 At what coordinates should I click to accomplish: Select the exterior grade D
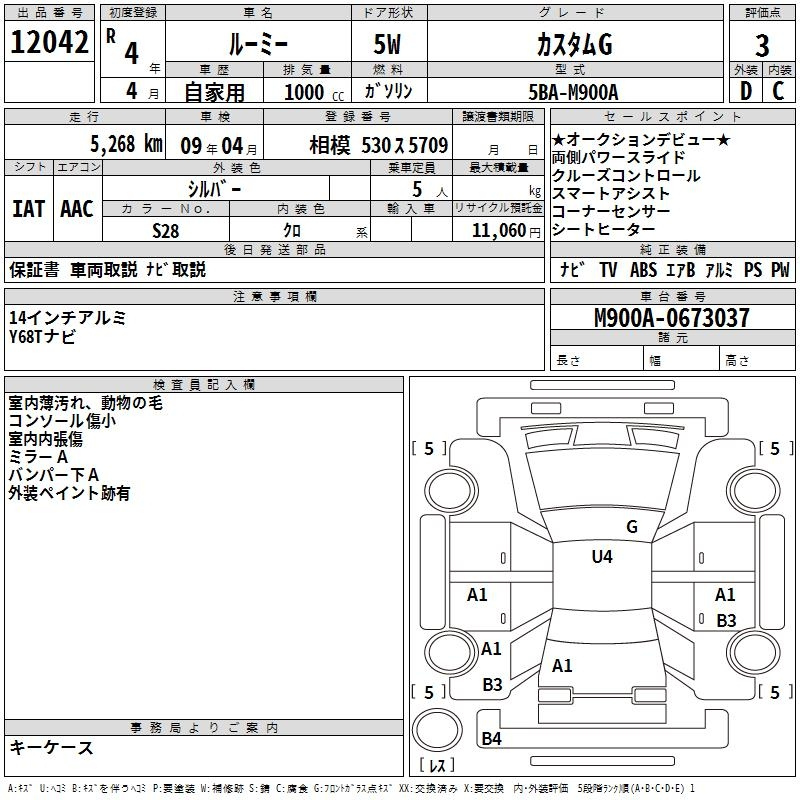click(x=746, y=91)
